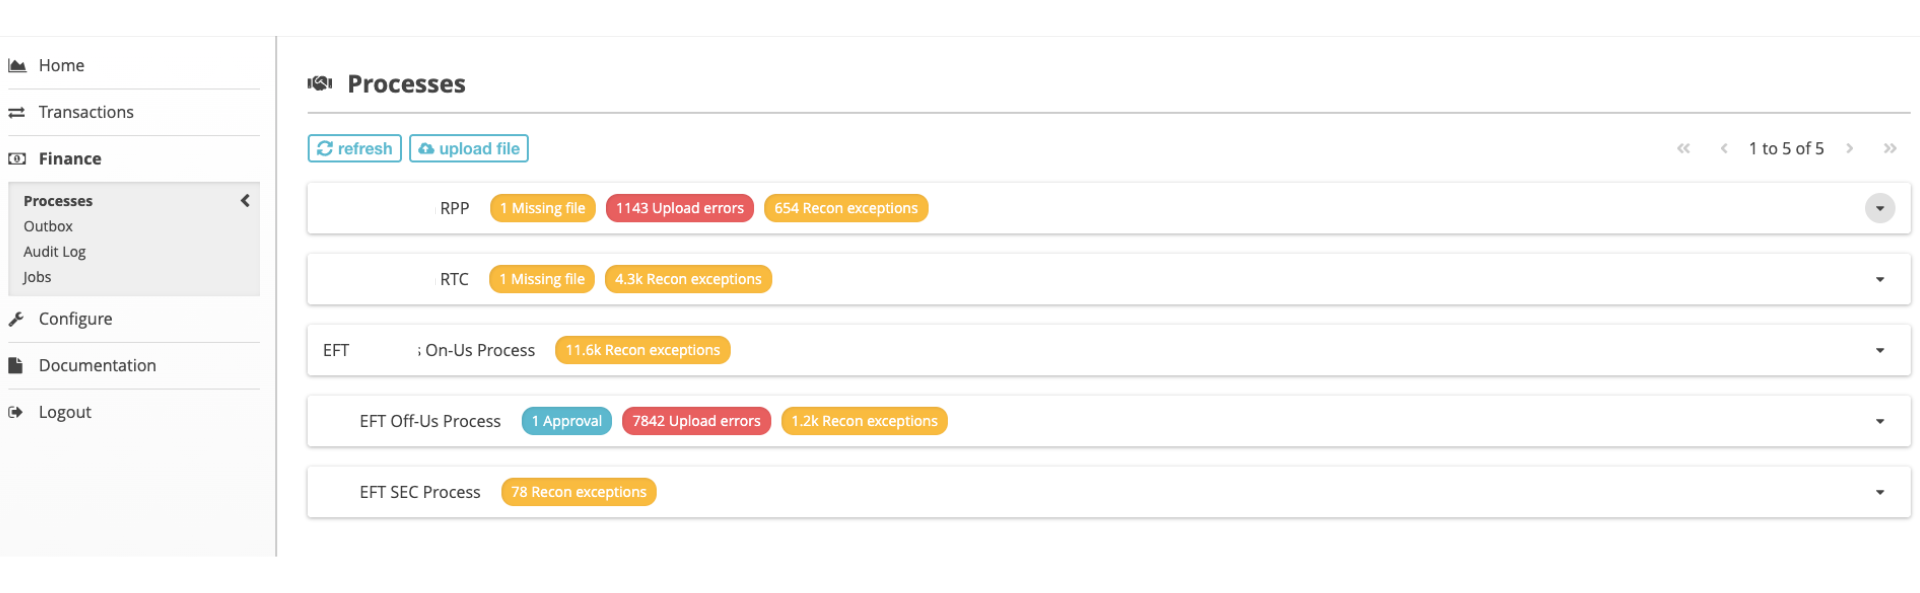Jump to last page double-arrow

pos(1889,149)
